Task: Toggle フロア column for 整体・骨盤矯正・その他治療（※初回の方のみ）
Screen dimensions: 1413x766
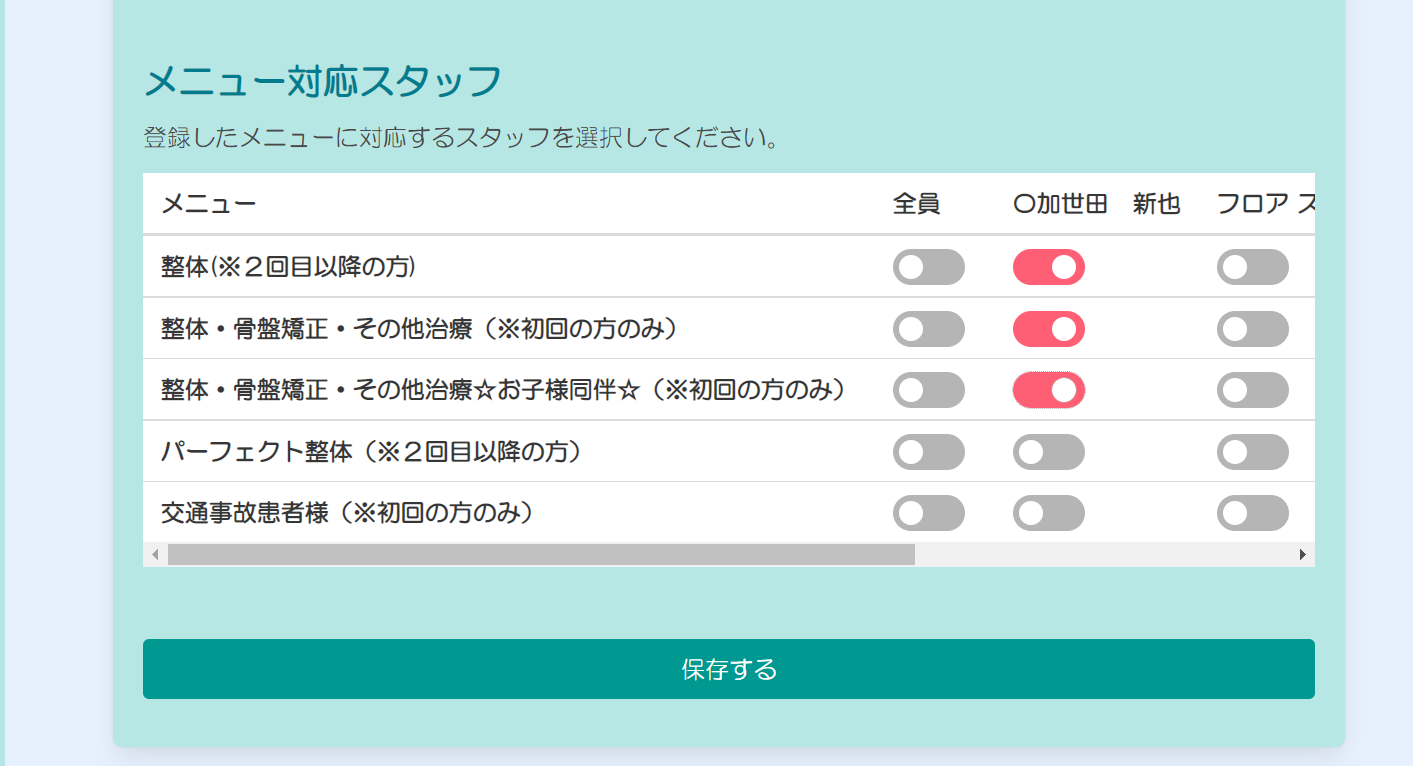Action: tap(1252, 329)
